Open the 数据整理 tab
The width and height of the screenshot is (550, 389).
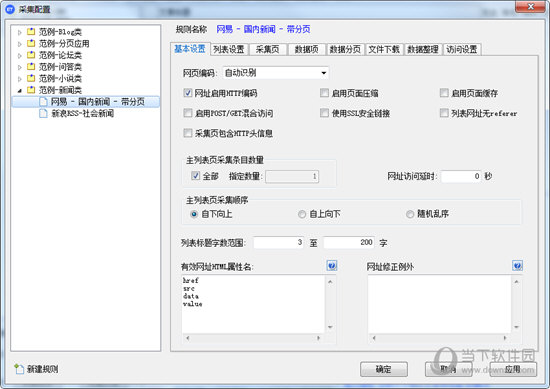point(423,49)
